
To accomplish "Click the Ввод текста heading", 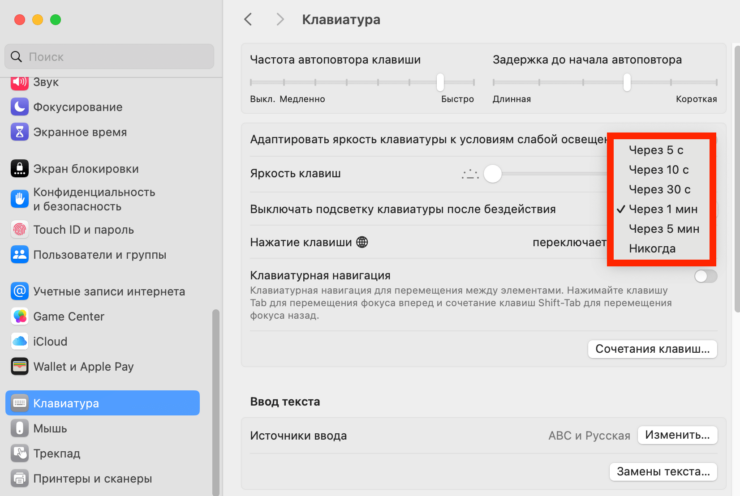I will 285,402.
